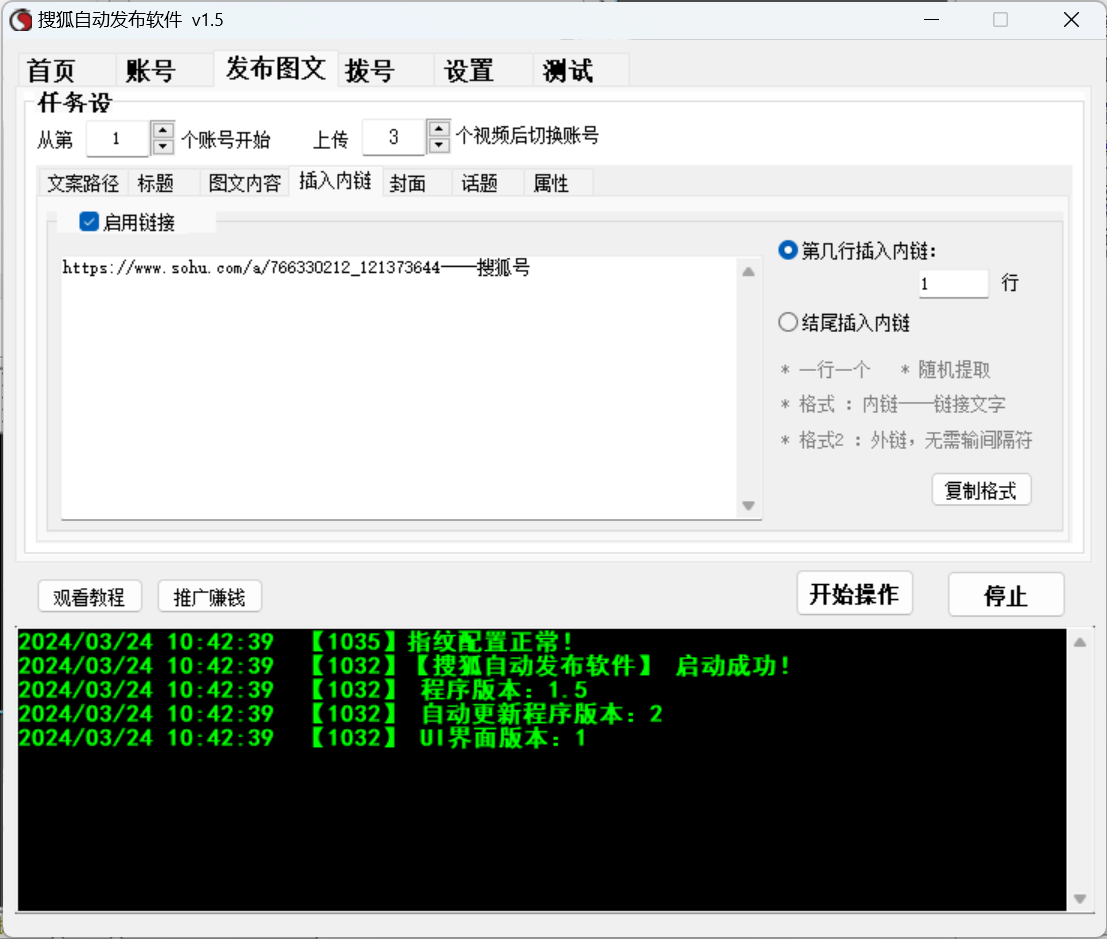Image resolution: width=1107 pixels, height=939 pixels.
Task: Choose 结尾插入内链 radio option
Action: tap(788, 323)
